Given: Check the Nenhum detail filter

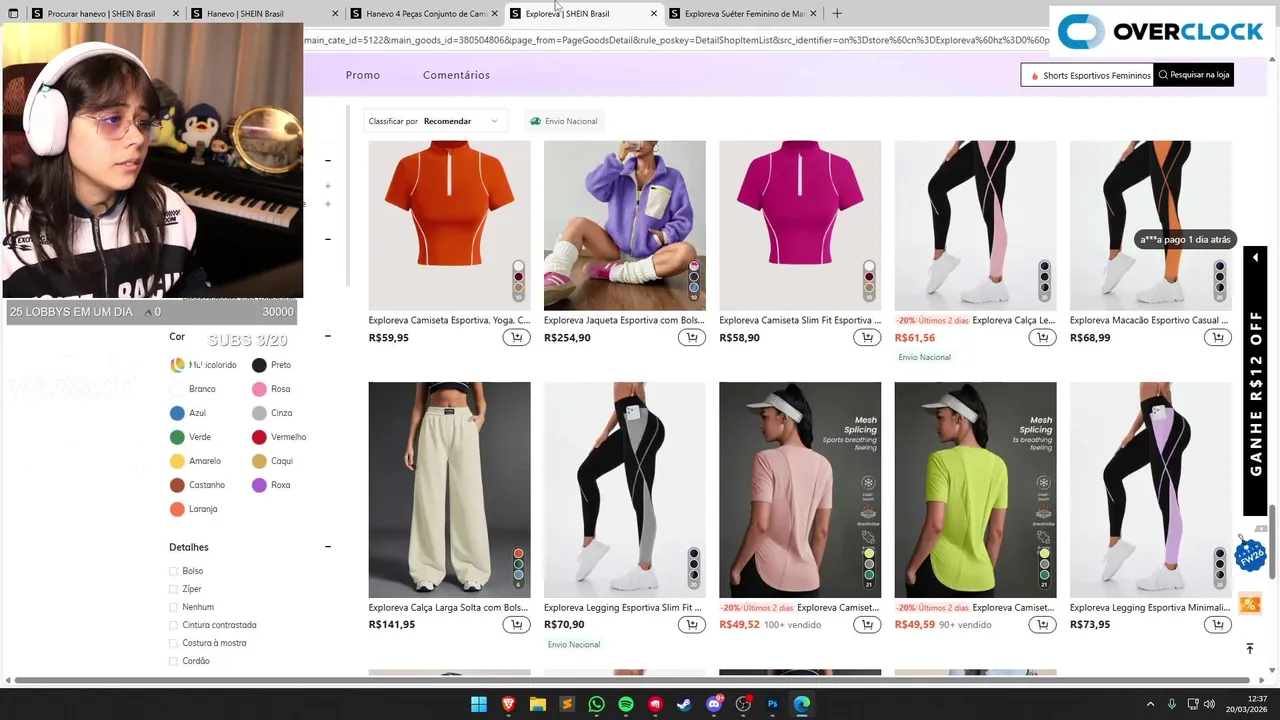Looking at the screenshot, I should point(174,607).
